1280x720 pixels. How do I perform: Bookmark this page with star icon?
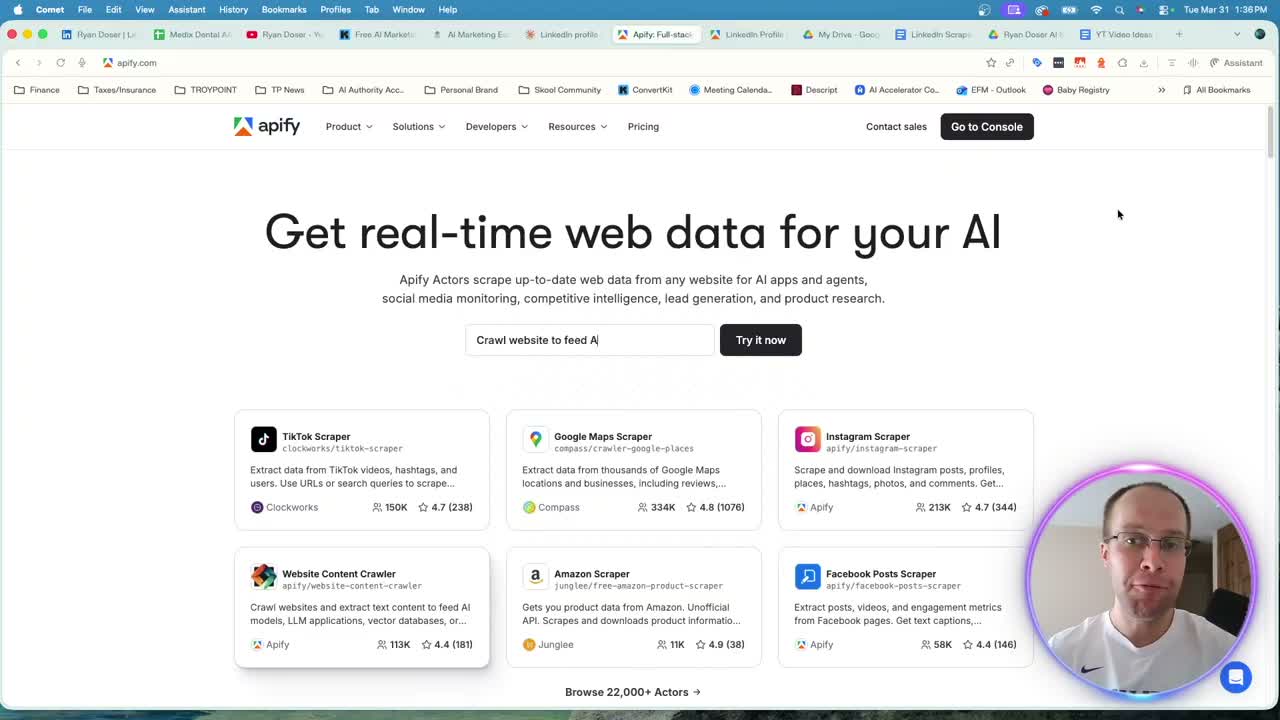tap(991, 63)
